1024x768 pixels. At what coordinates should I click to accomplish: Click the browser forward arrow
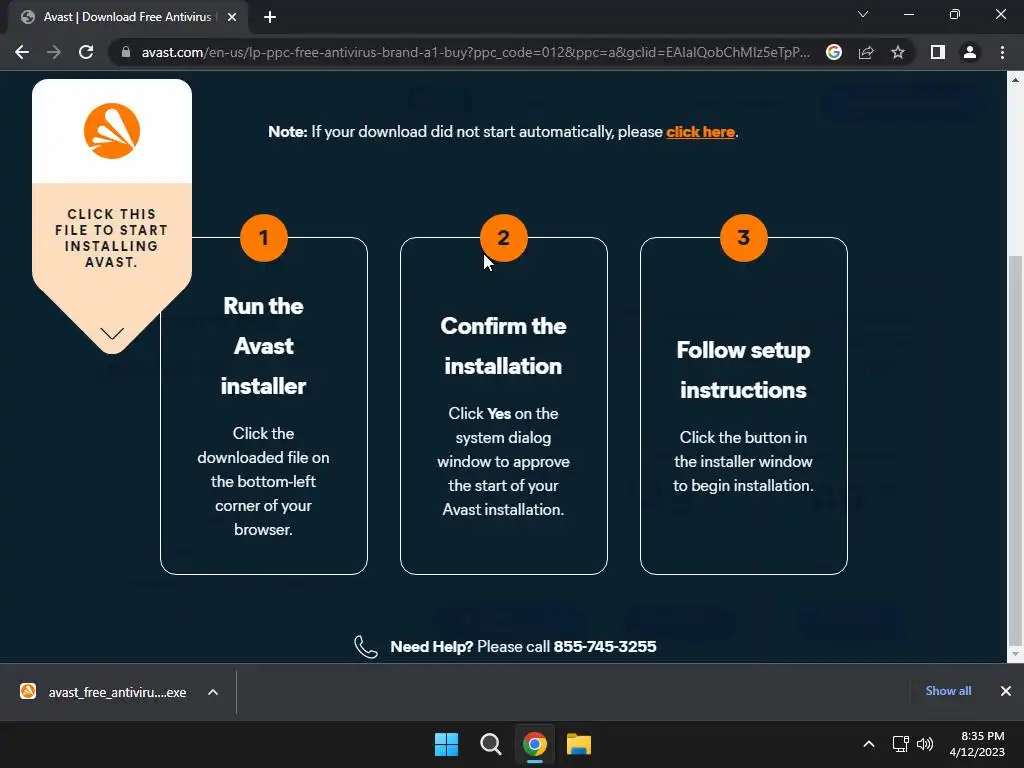[54, 52]
